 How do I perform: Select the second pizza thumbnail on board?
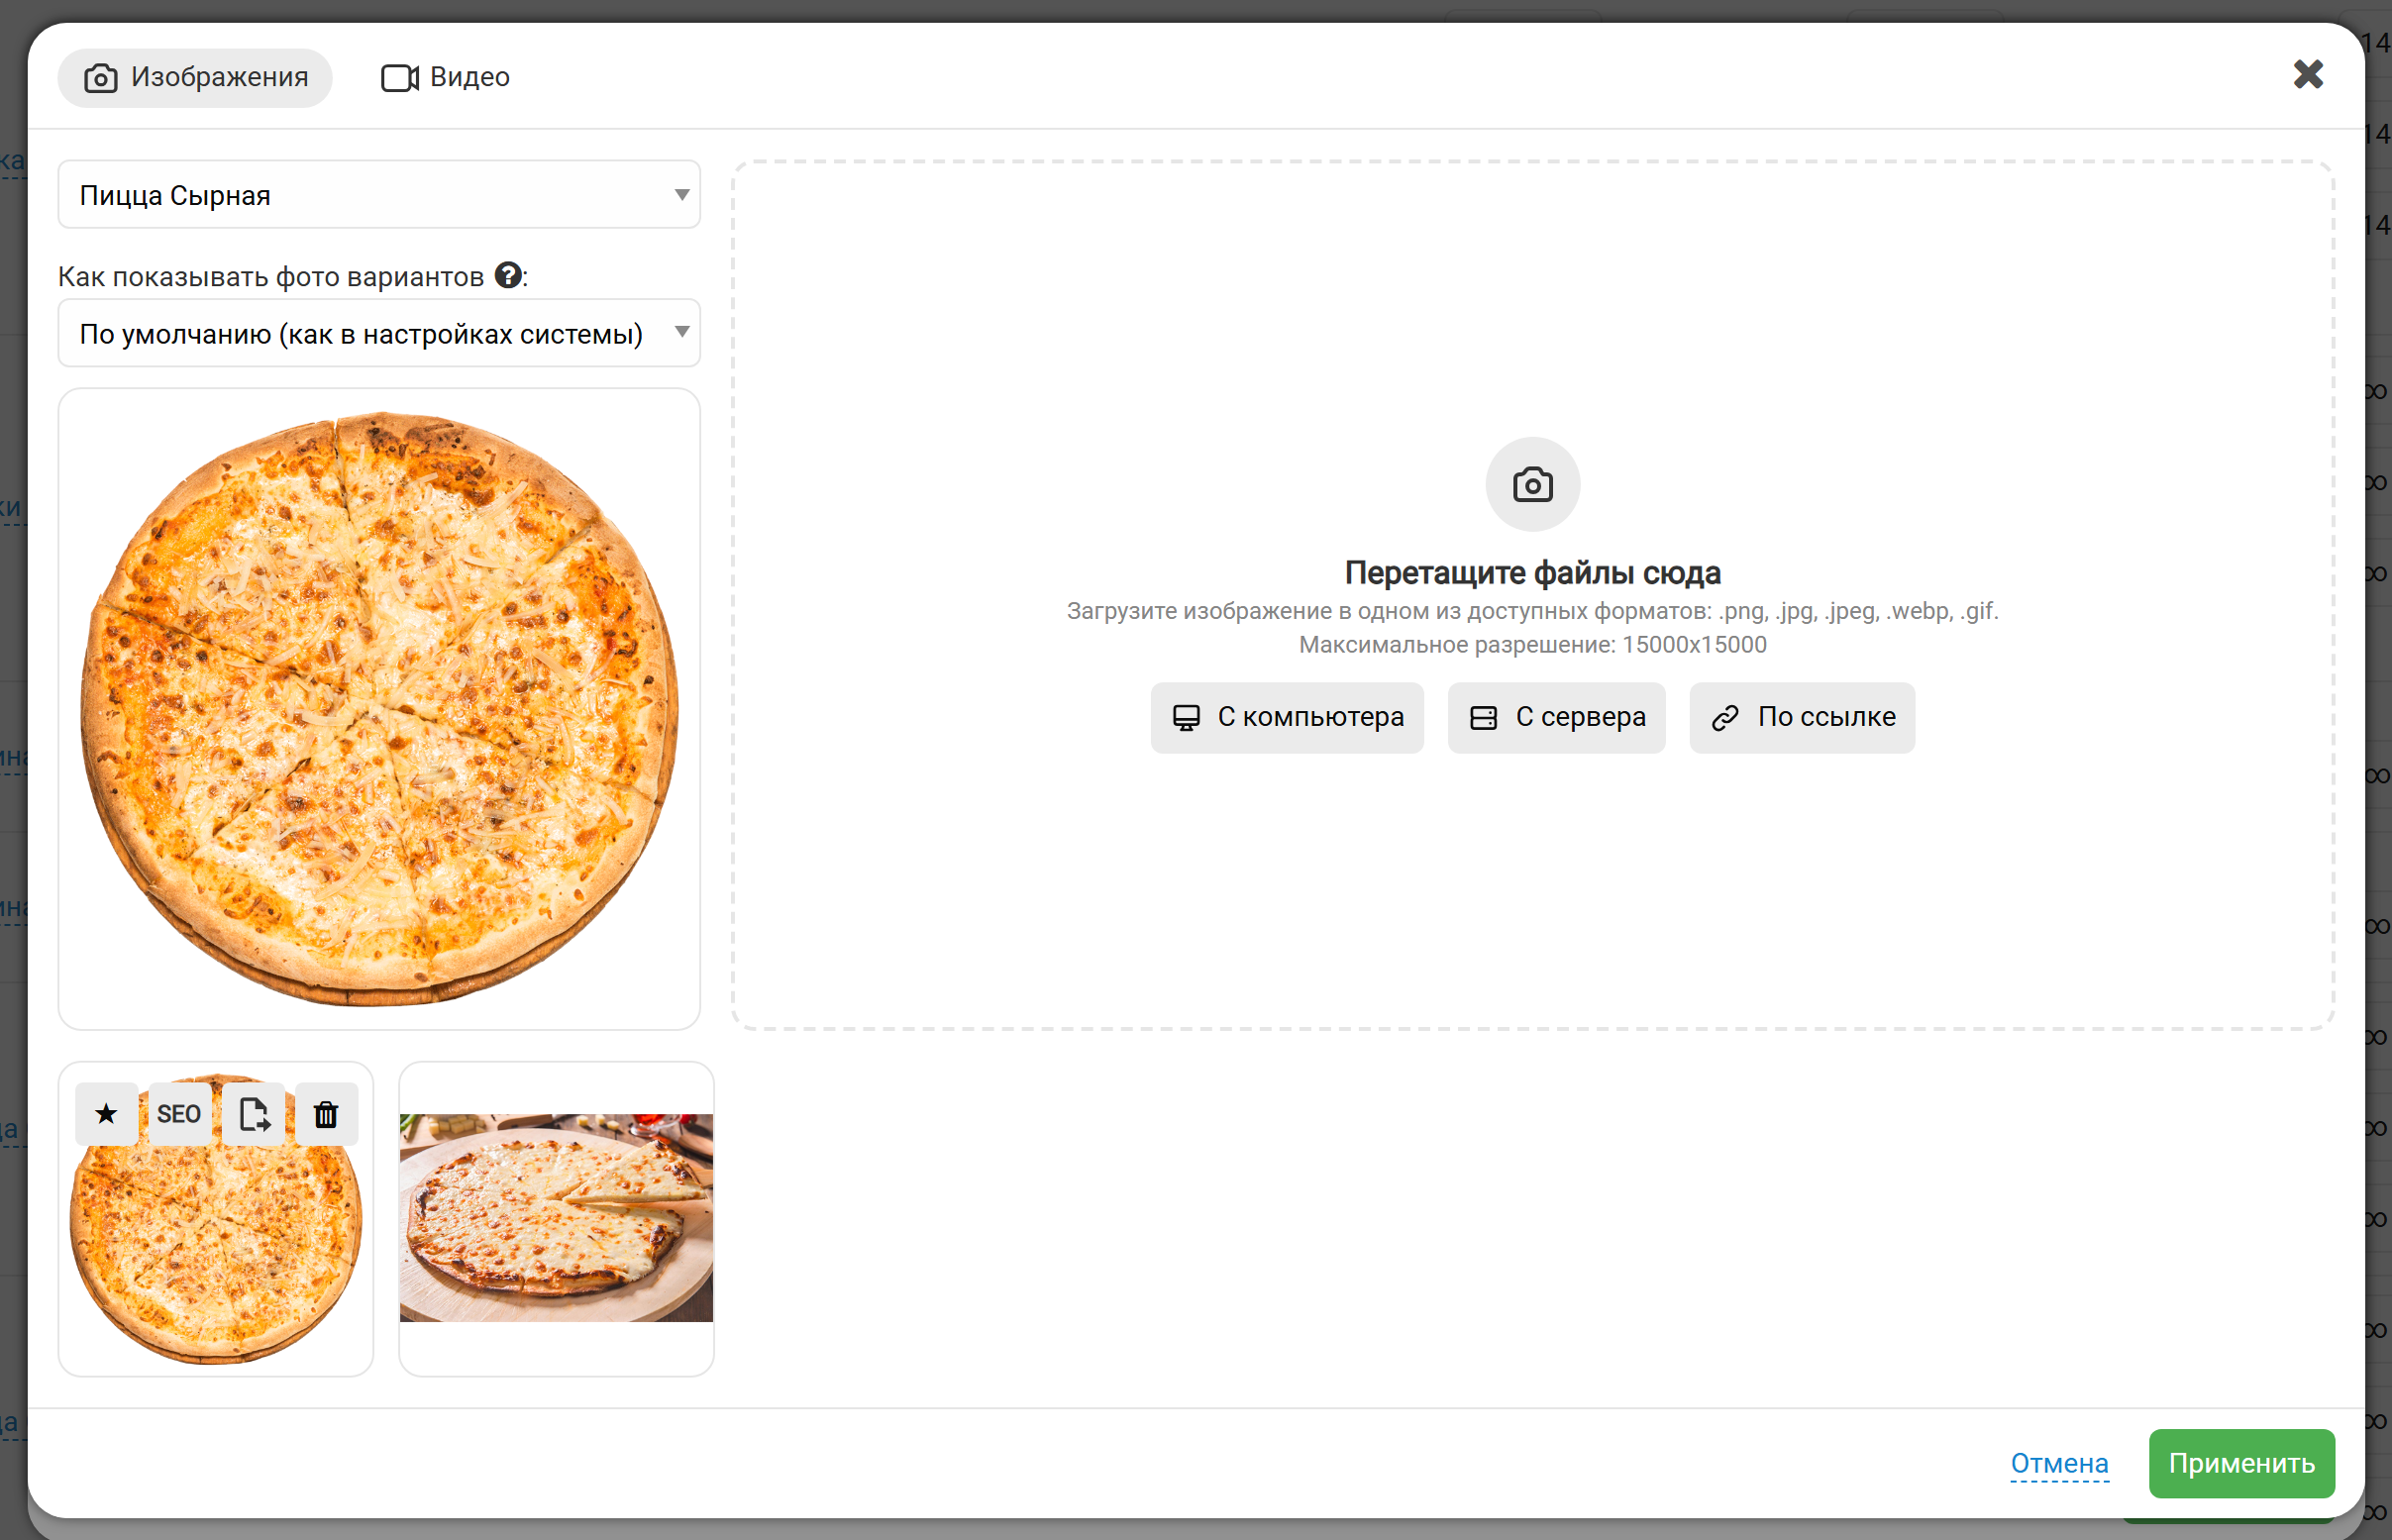[x=556, y=1217]
